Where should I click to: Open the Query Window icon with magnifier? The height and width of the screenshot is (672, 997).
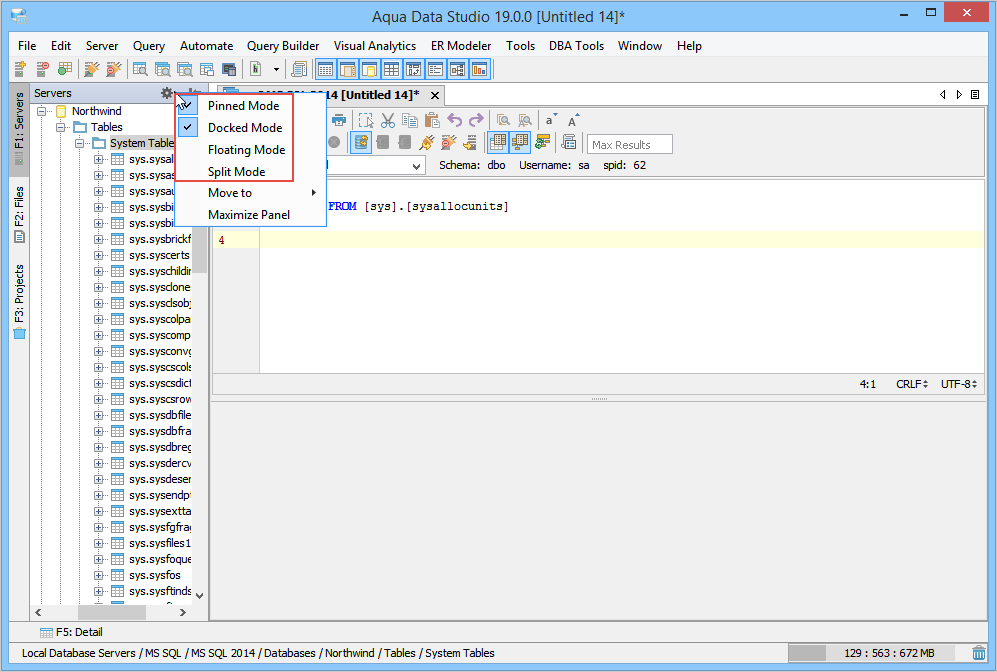(x=140, y=69)
